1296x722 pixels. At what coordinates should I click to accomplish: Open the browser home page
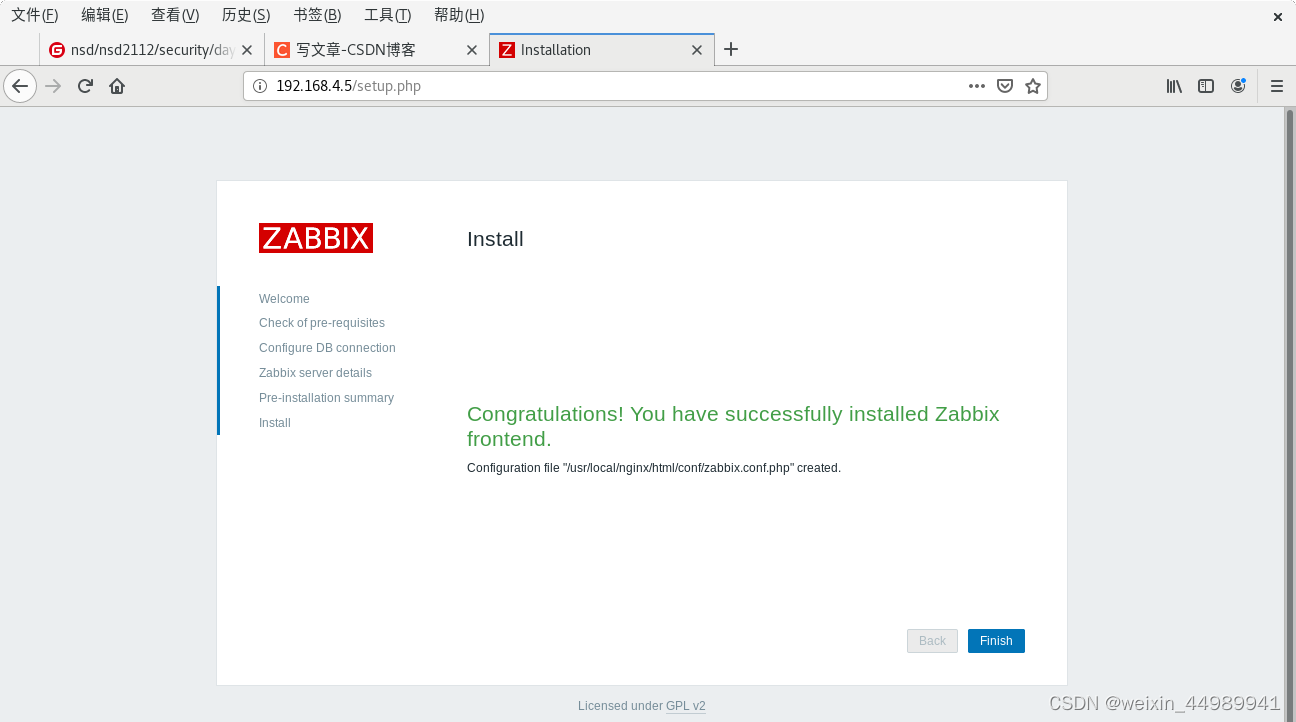(x=117, y=86)
